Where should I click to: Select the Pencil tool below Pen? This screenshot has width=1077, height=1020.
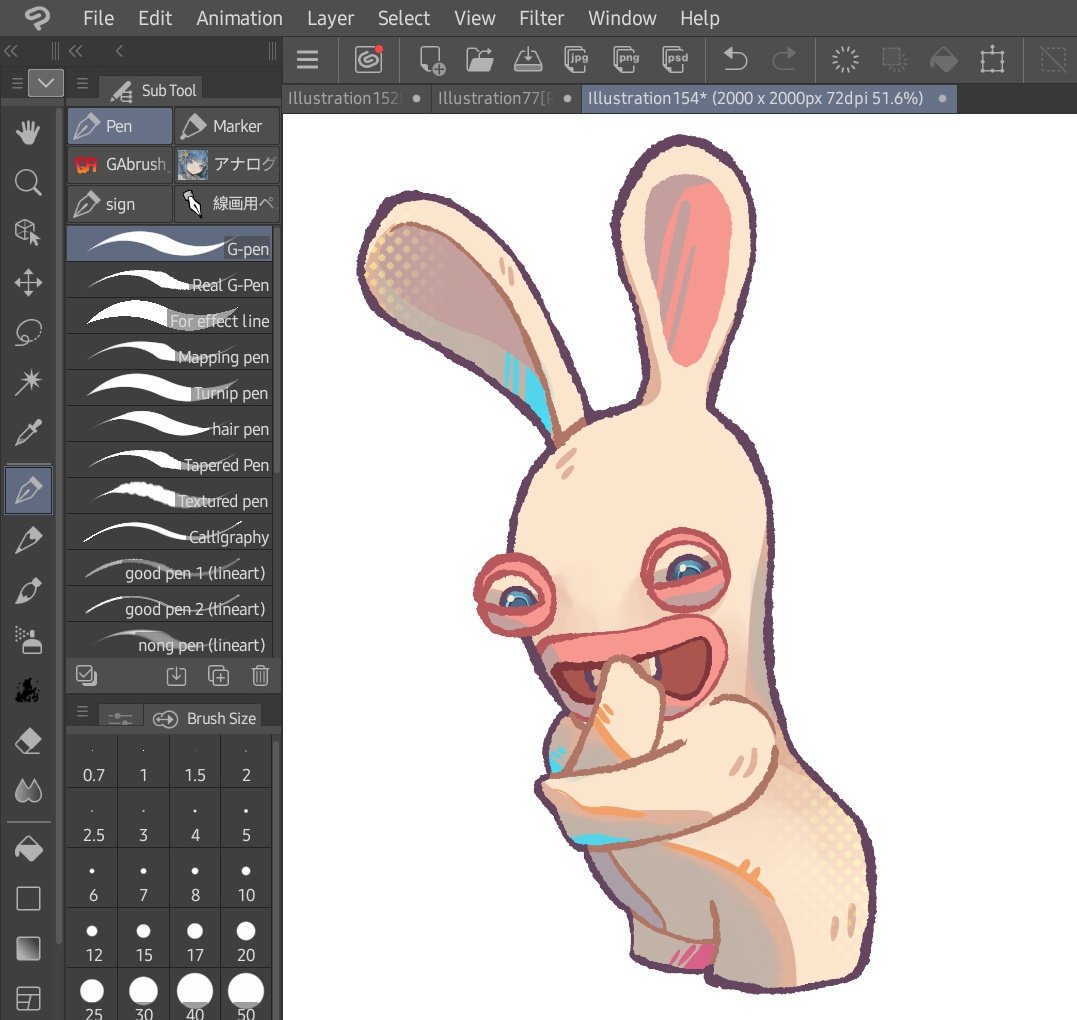click(28, 540)
